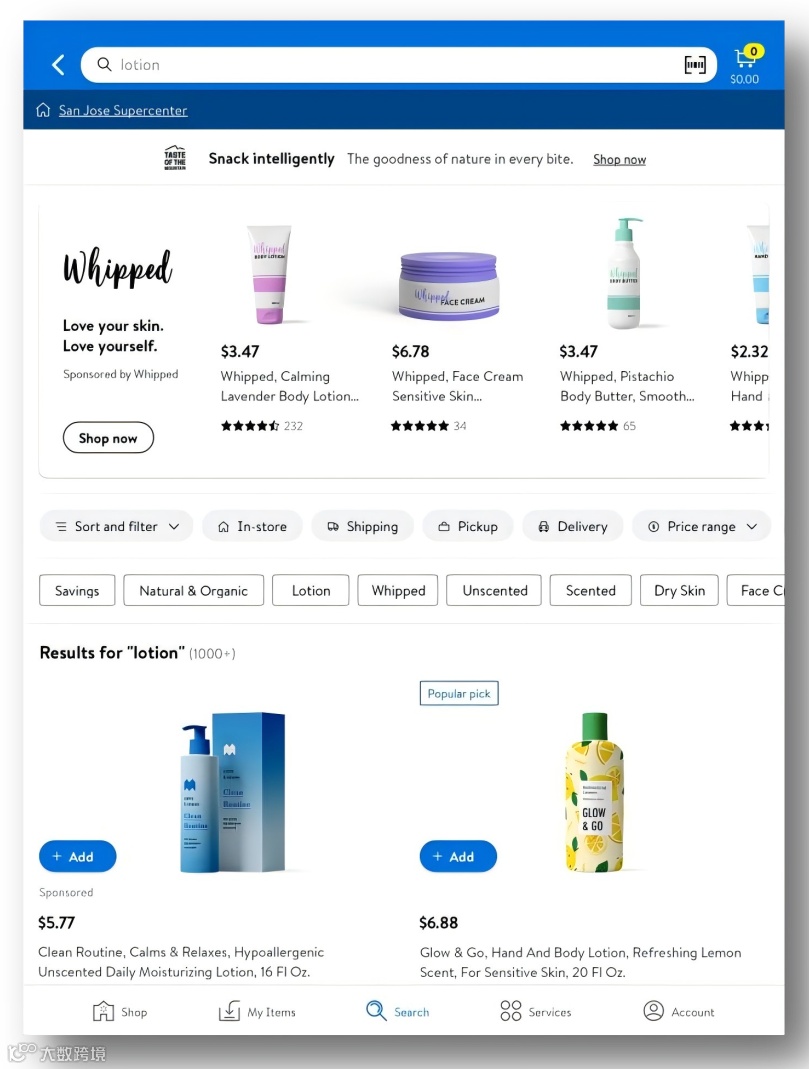Open the shopping cart icon
This screenshot has width=809, height=1069.
746,59
